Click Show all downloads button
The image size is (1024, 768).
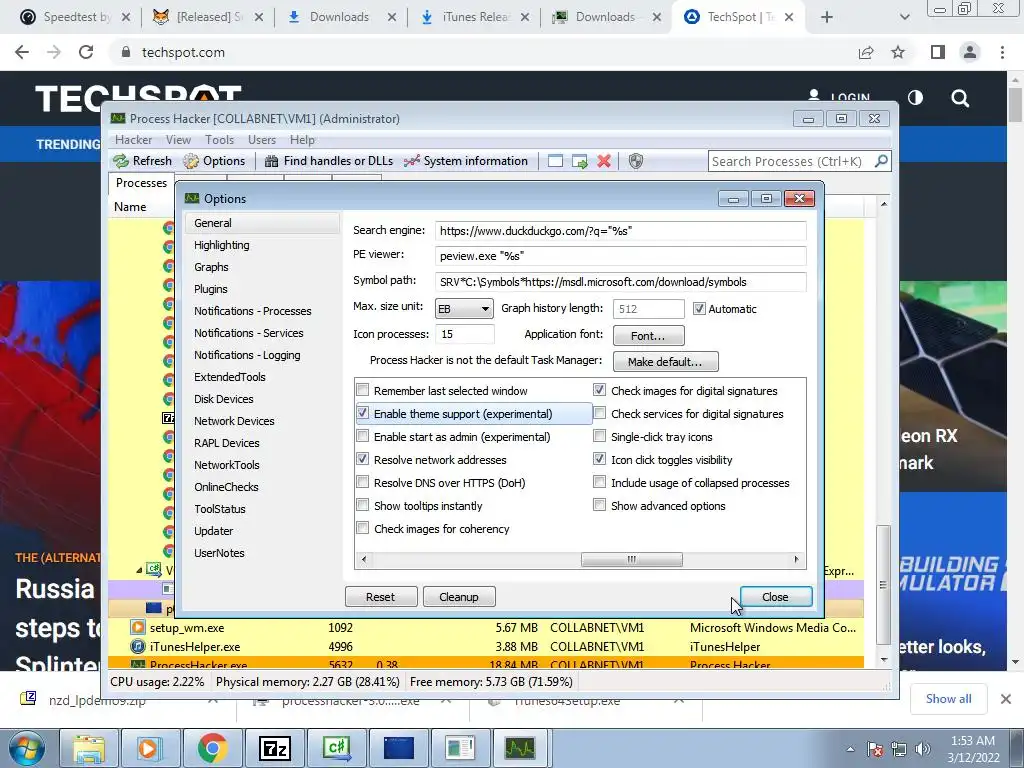click(948, 699)
